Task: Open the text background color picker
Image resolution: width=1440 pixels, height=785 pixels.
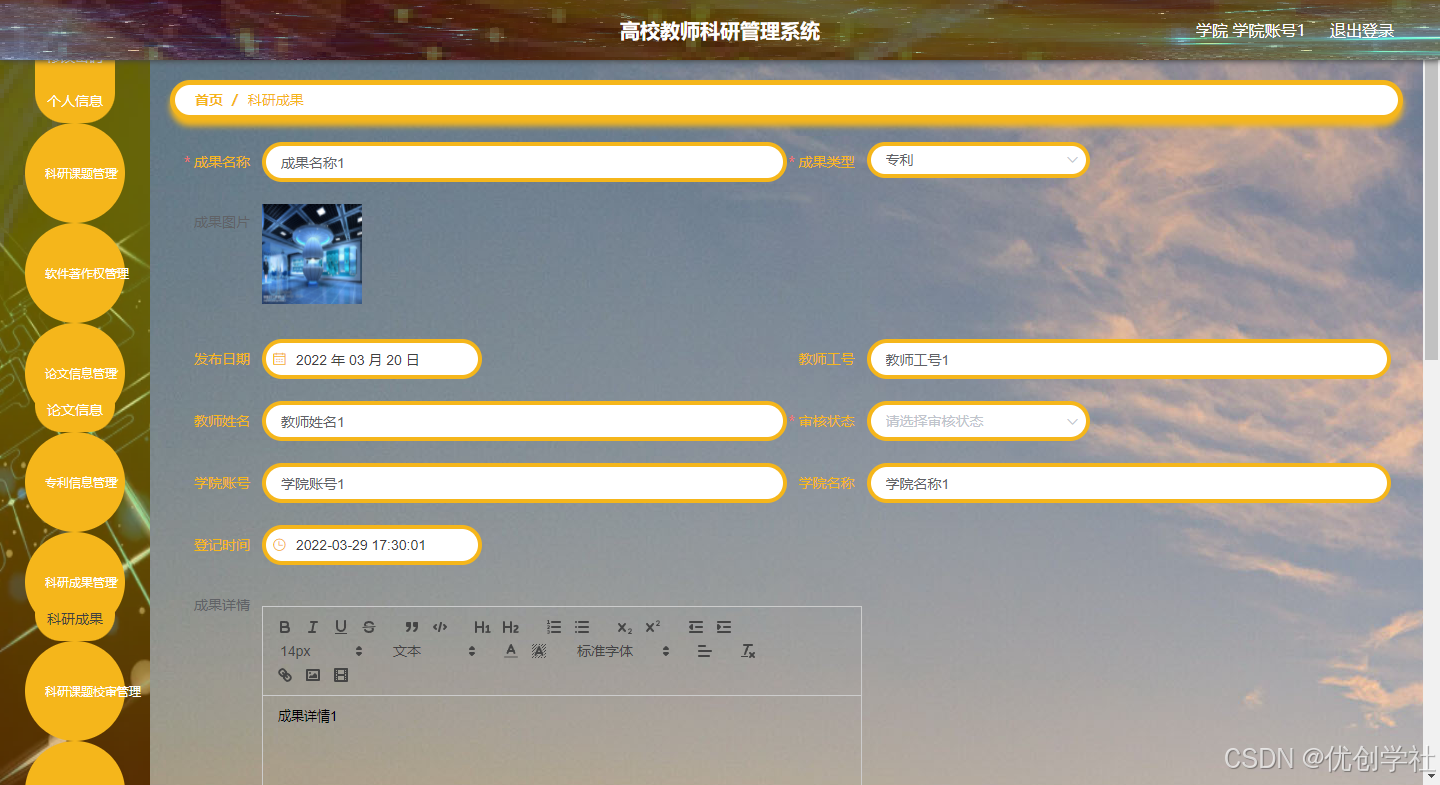Action: click(x=539, y=651)
